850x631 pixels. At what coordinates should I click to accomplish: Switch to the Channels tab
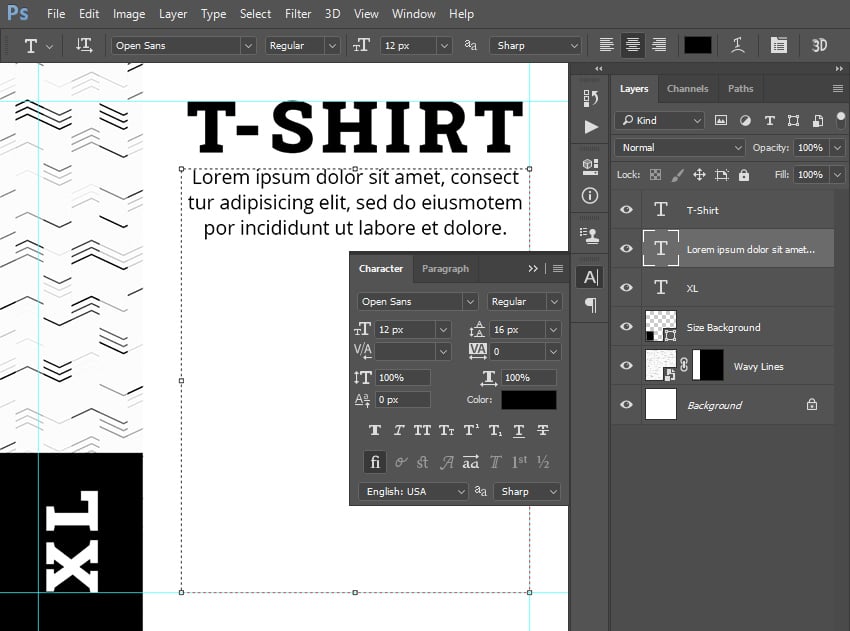coord(687,88)
